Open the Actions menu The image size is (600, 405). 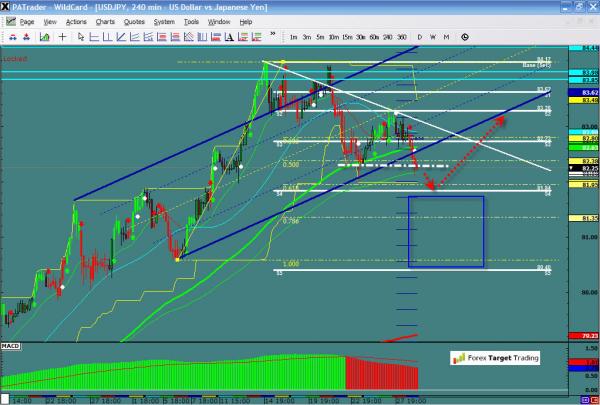75,20
